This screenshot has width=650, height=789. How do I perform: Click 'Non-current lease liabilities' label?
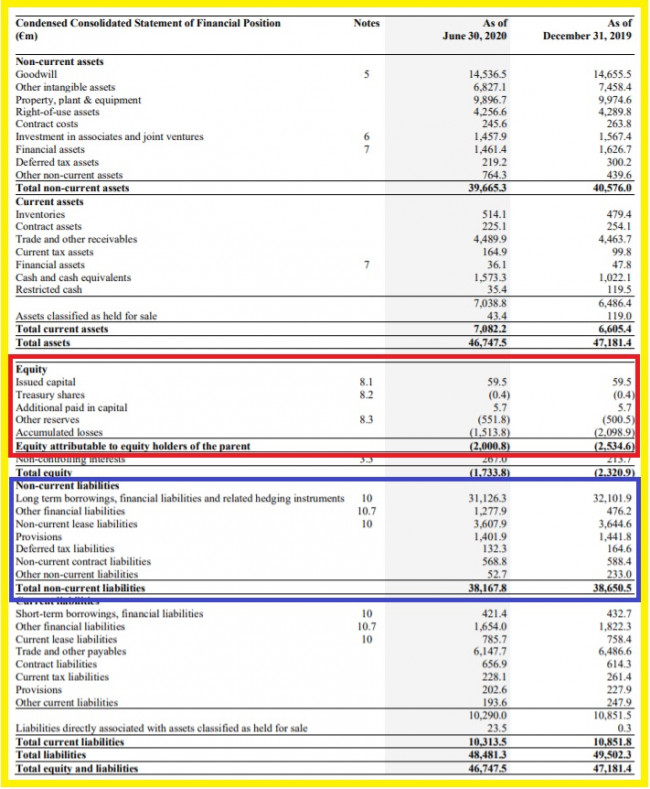76,524
